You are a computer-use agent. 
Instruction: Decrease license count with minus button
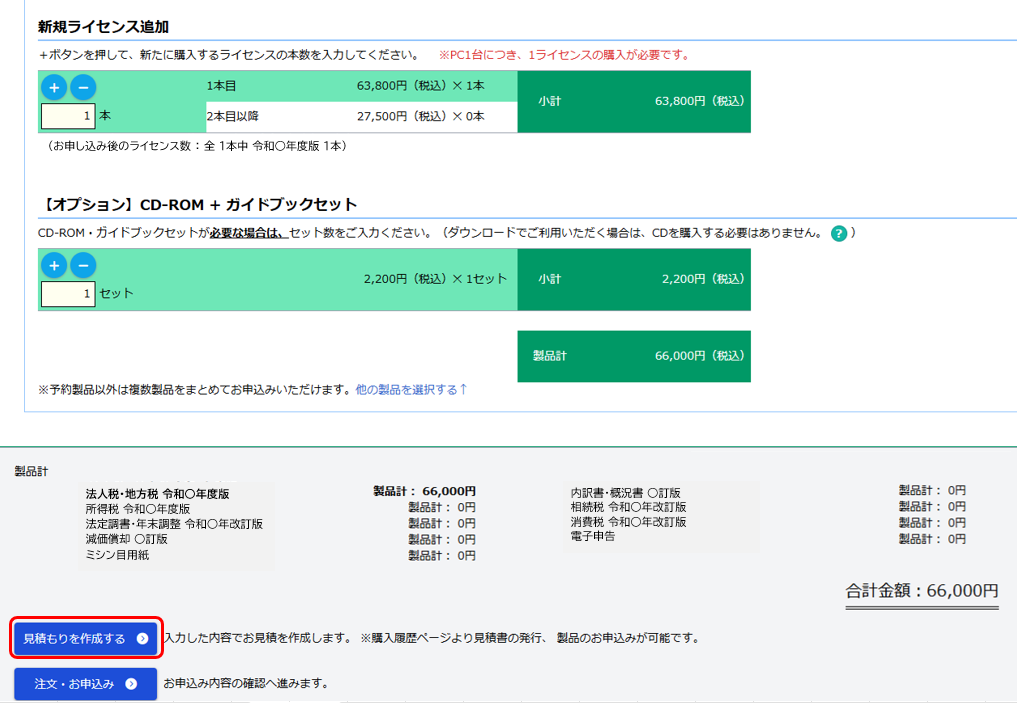tap(83, 88)
